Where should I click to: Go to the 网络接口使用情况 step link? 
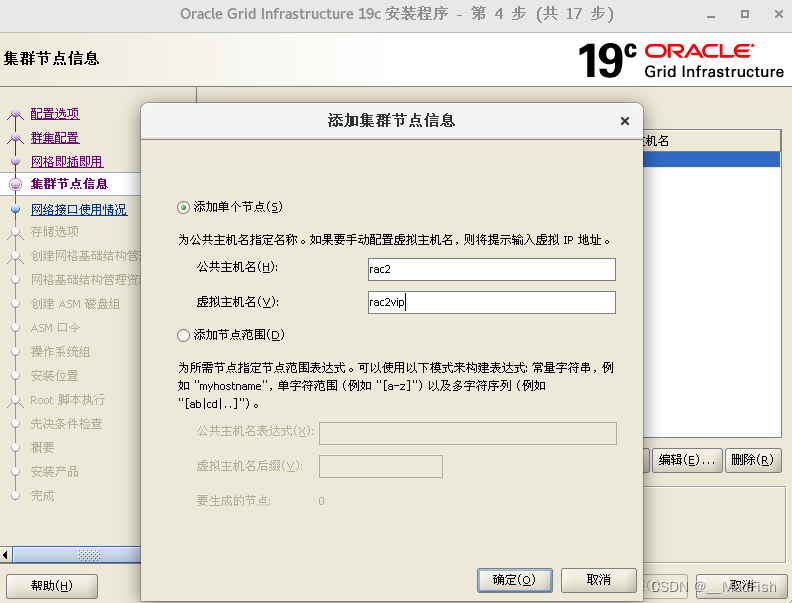(x=79, y=210)
